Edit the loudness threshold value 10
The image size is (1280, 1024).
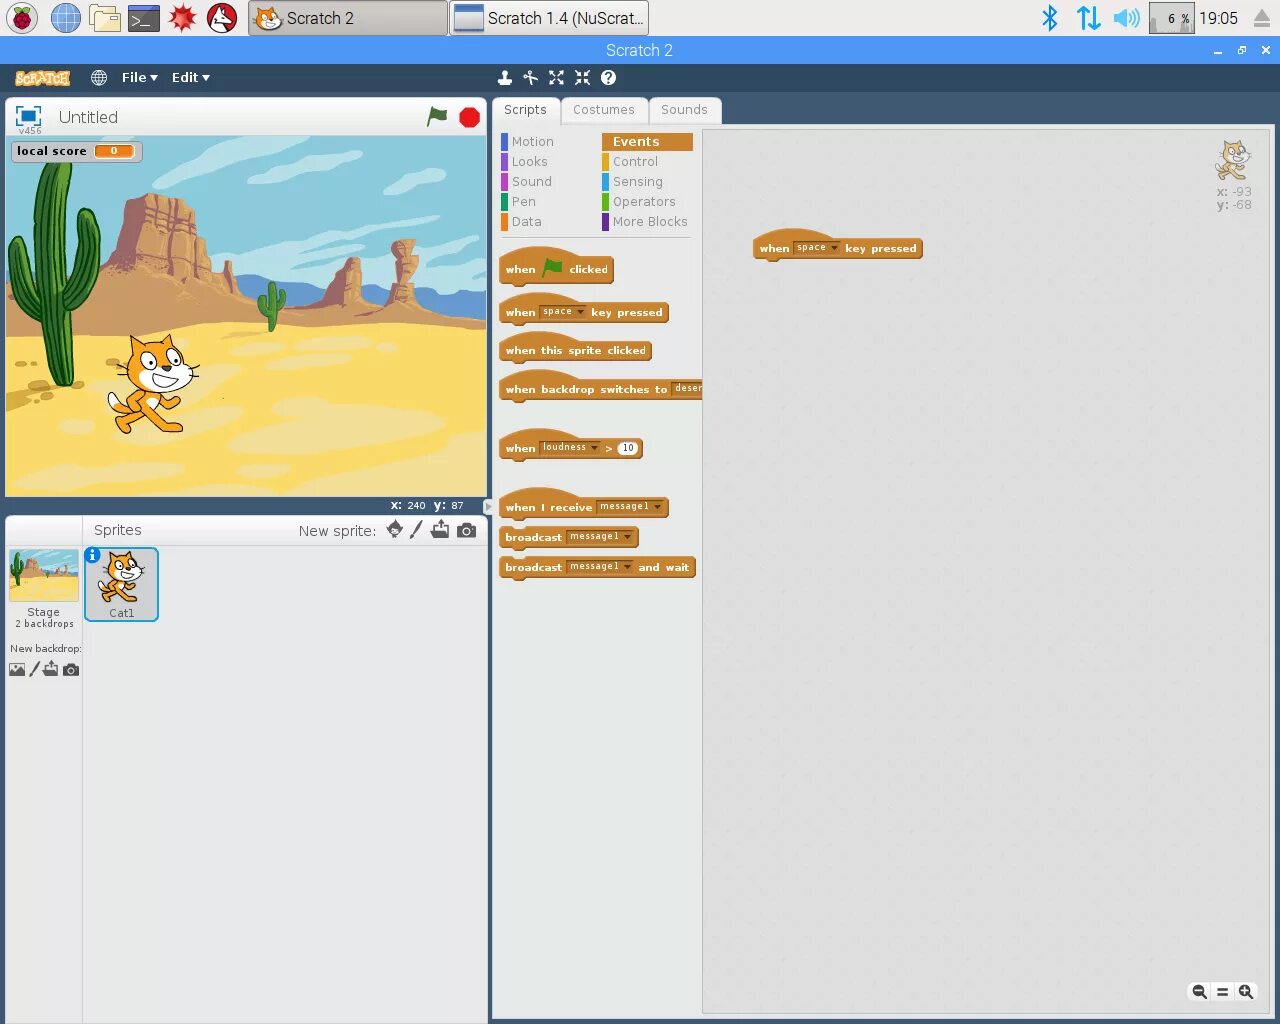coord(627,448)
